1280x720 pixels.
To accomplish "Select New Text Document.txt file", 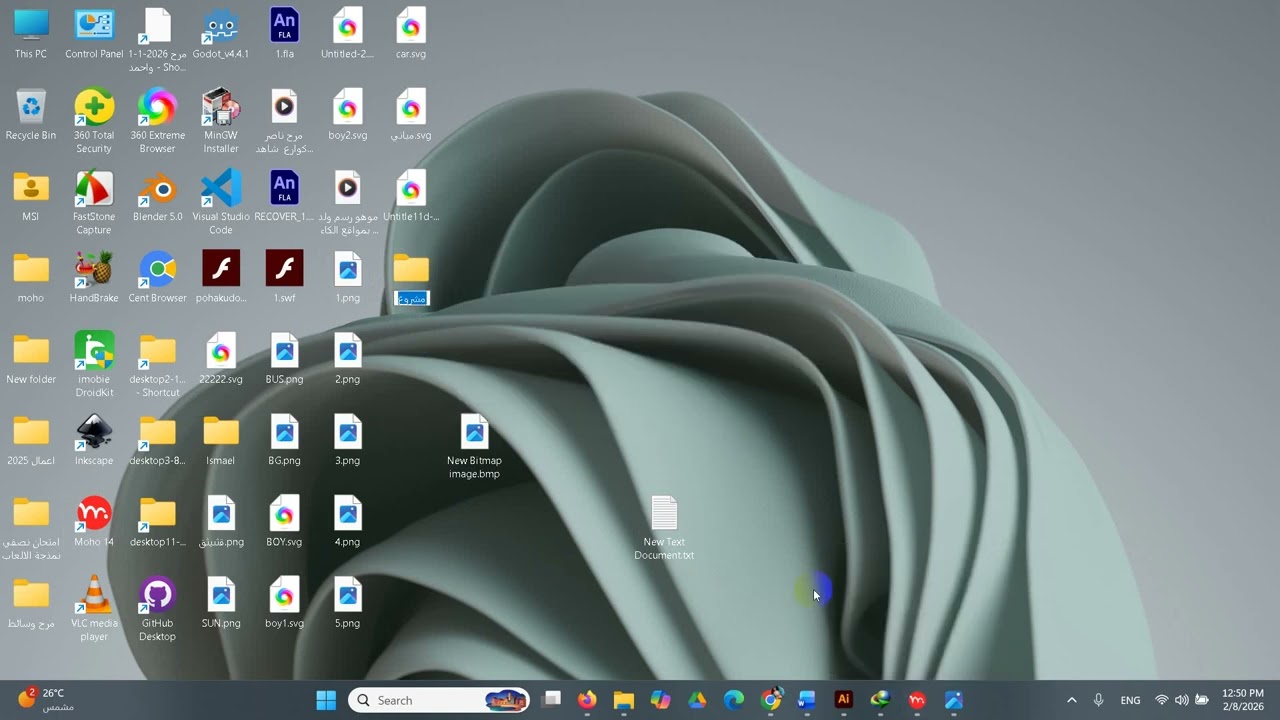I will pyautogui.click(x=664, y=515).
